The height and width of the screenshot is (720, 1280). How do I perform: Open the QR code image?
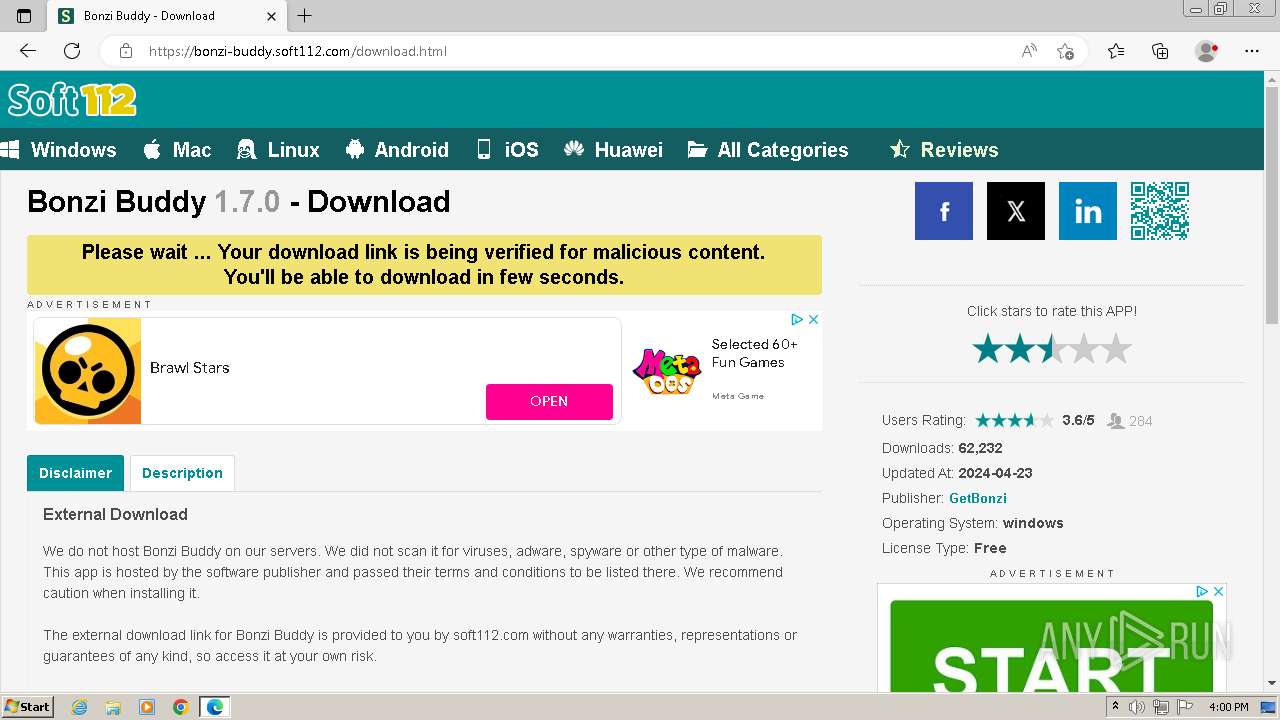coord(1160,211)
